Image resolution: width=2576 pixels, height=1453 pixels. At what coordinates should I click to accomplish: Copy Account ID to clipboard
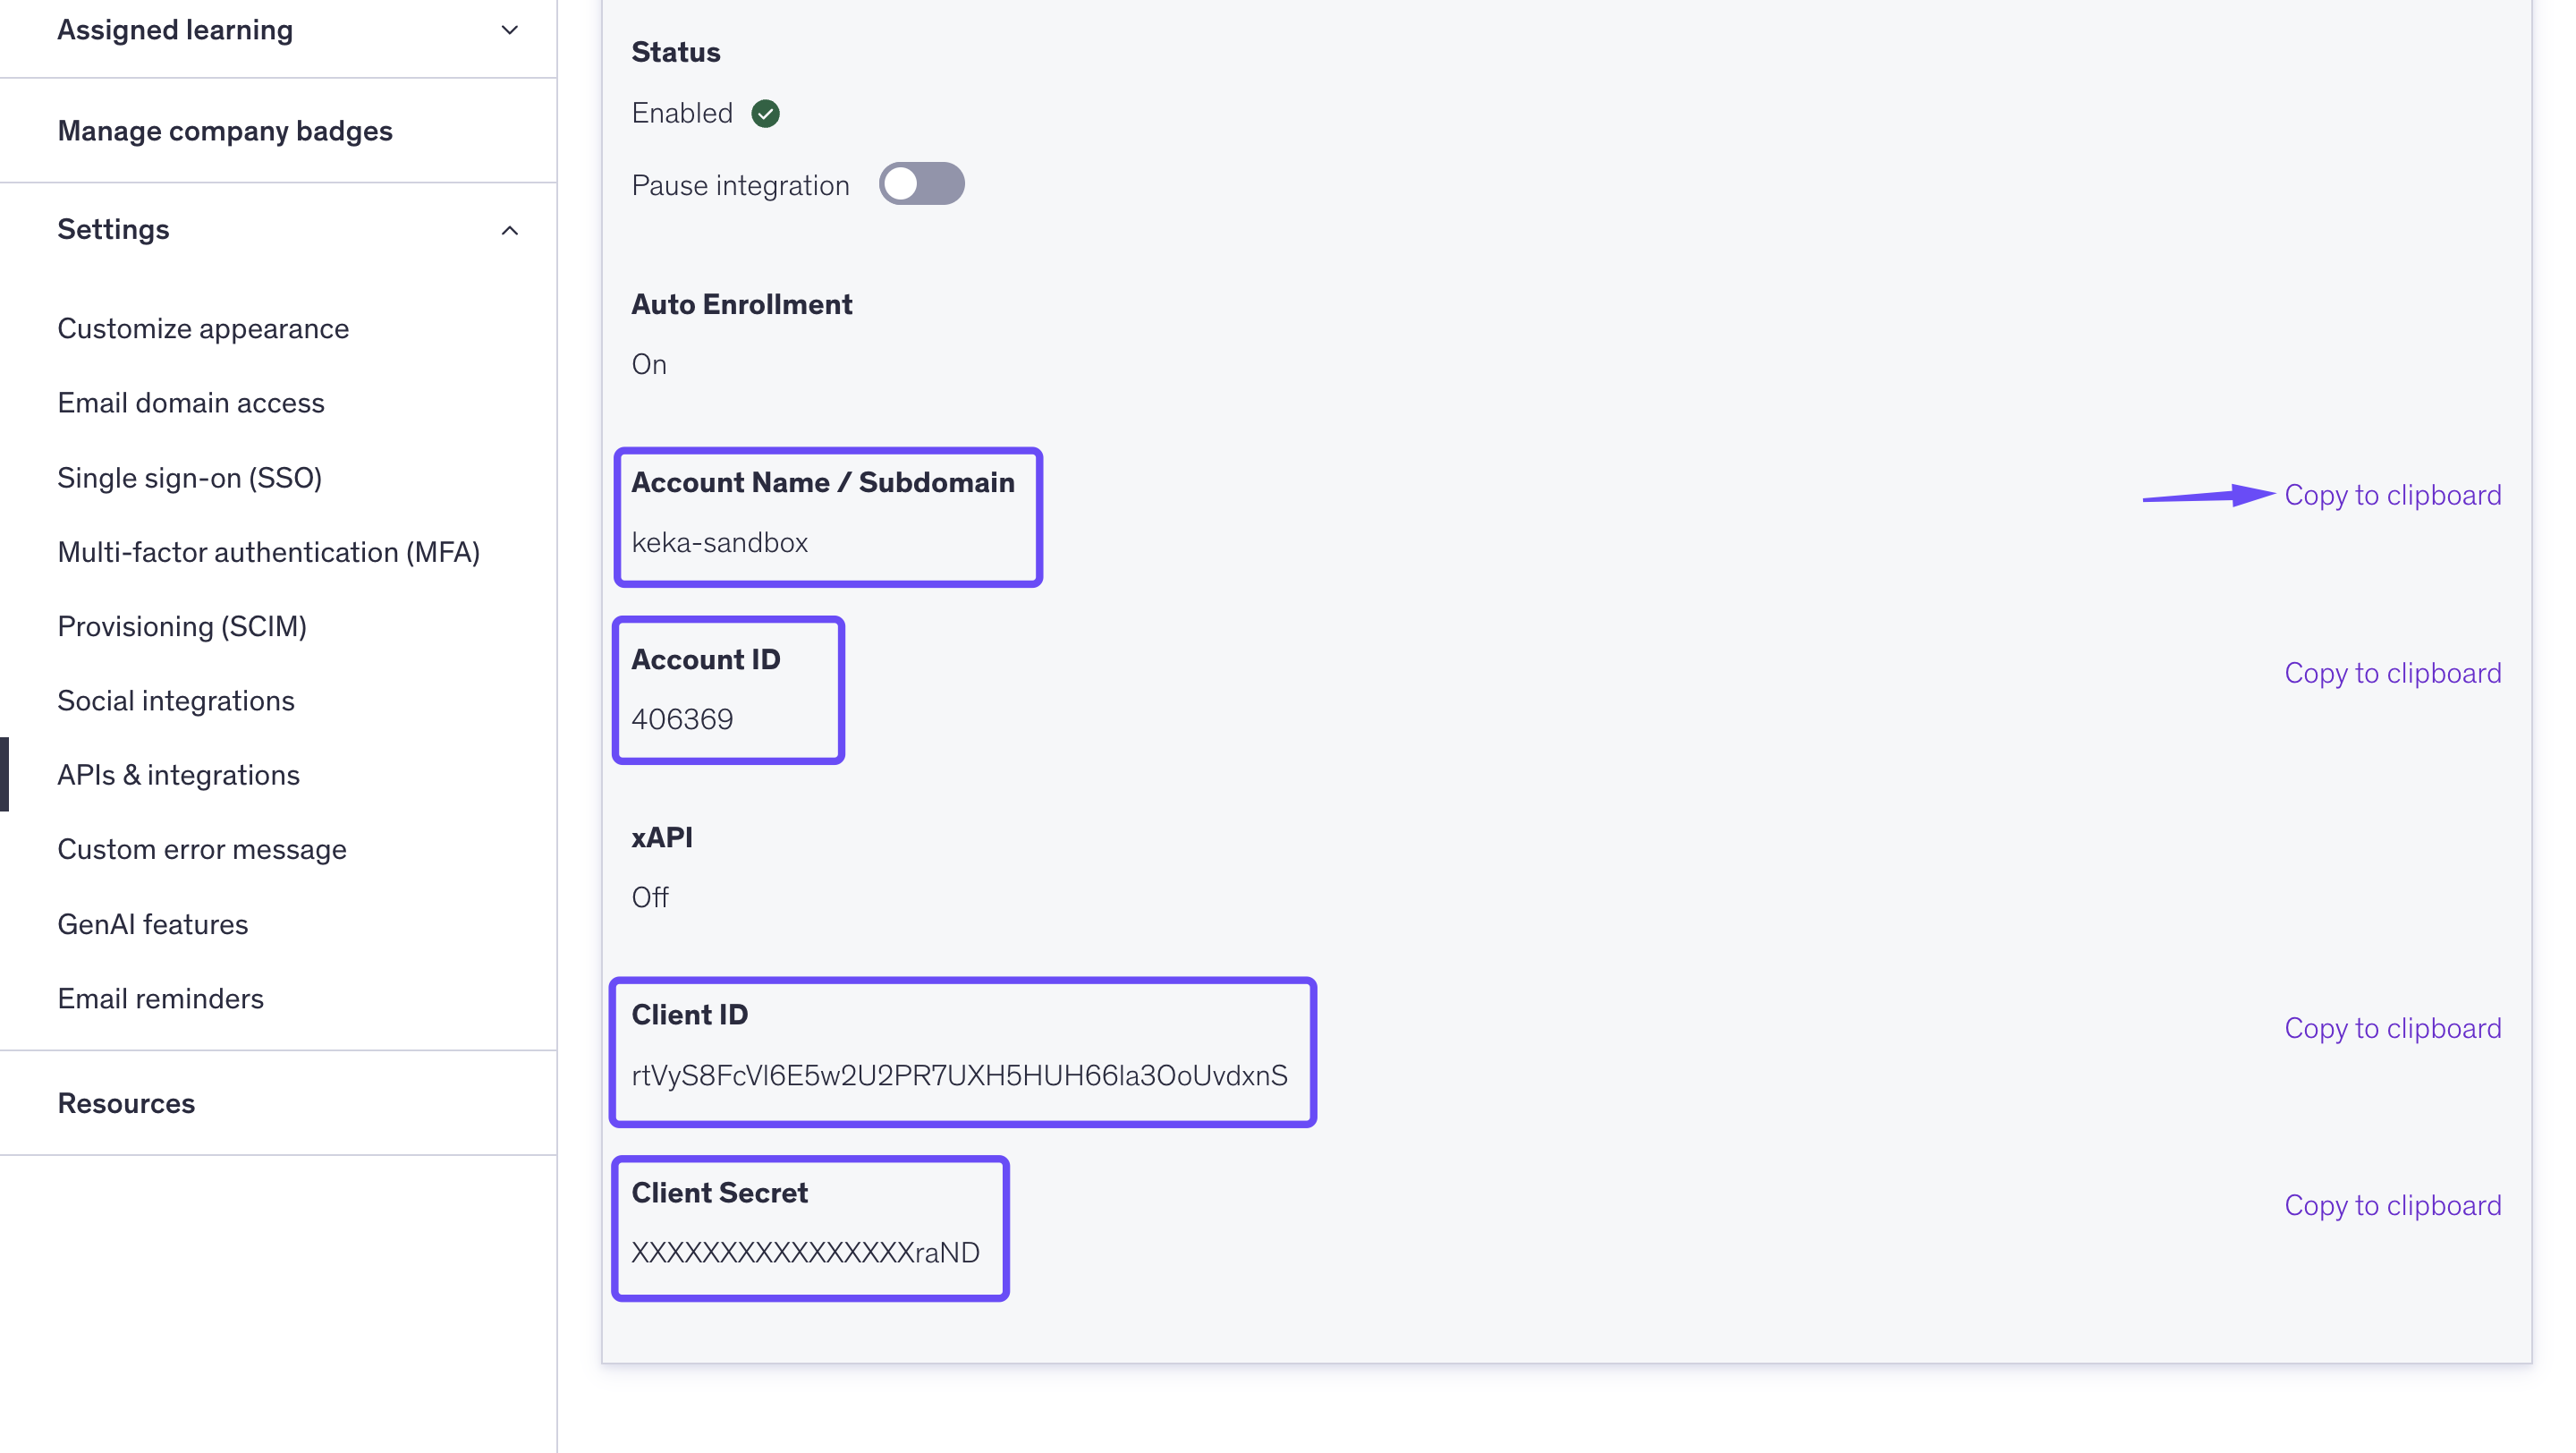point(2392,673)
